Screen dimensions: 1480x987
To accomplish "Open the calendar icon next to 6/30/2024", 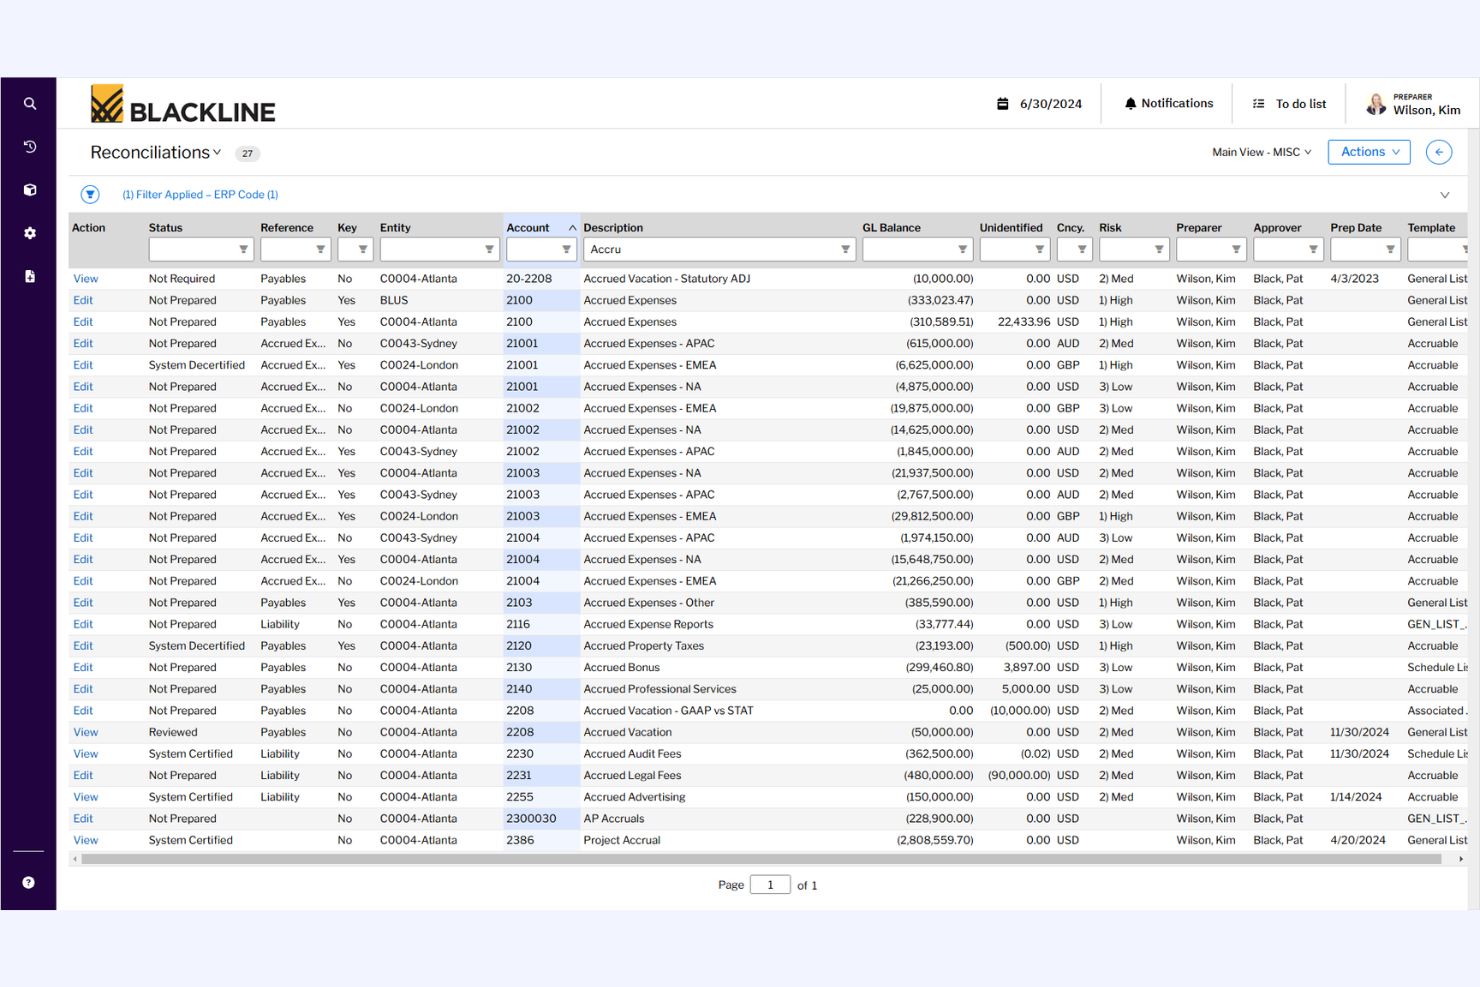I will click(x=1004, y=103).
